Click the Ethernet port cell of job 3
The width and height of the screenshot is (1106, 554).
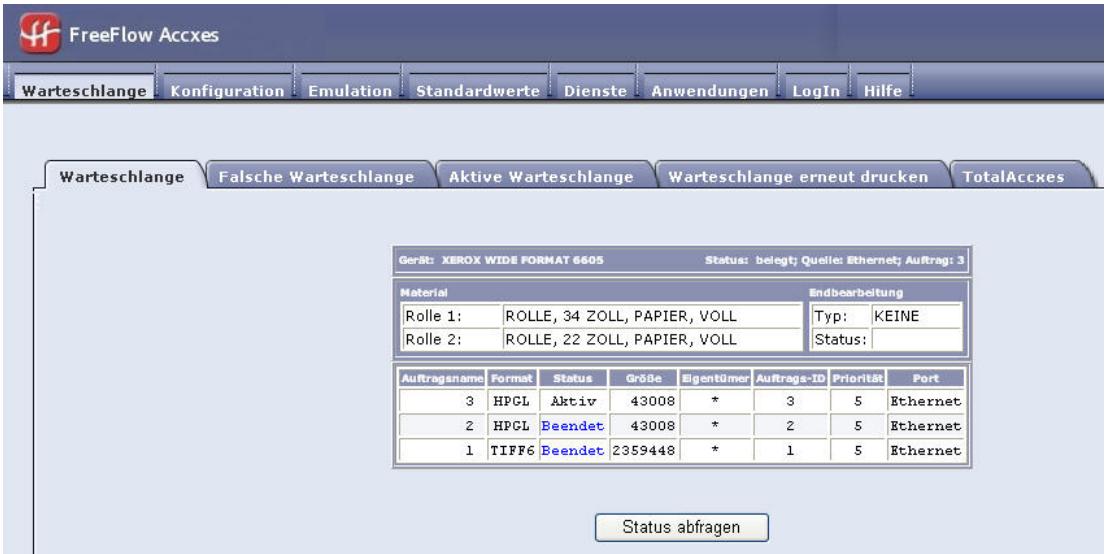[x=925, y=402]
